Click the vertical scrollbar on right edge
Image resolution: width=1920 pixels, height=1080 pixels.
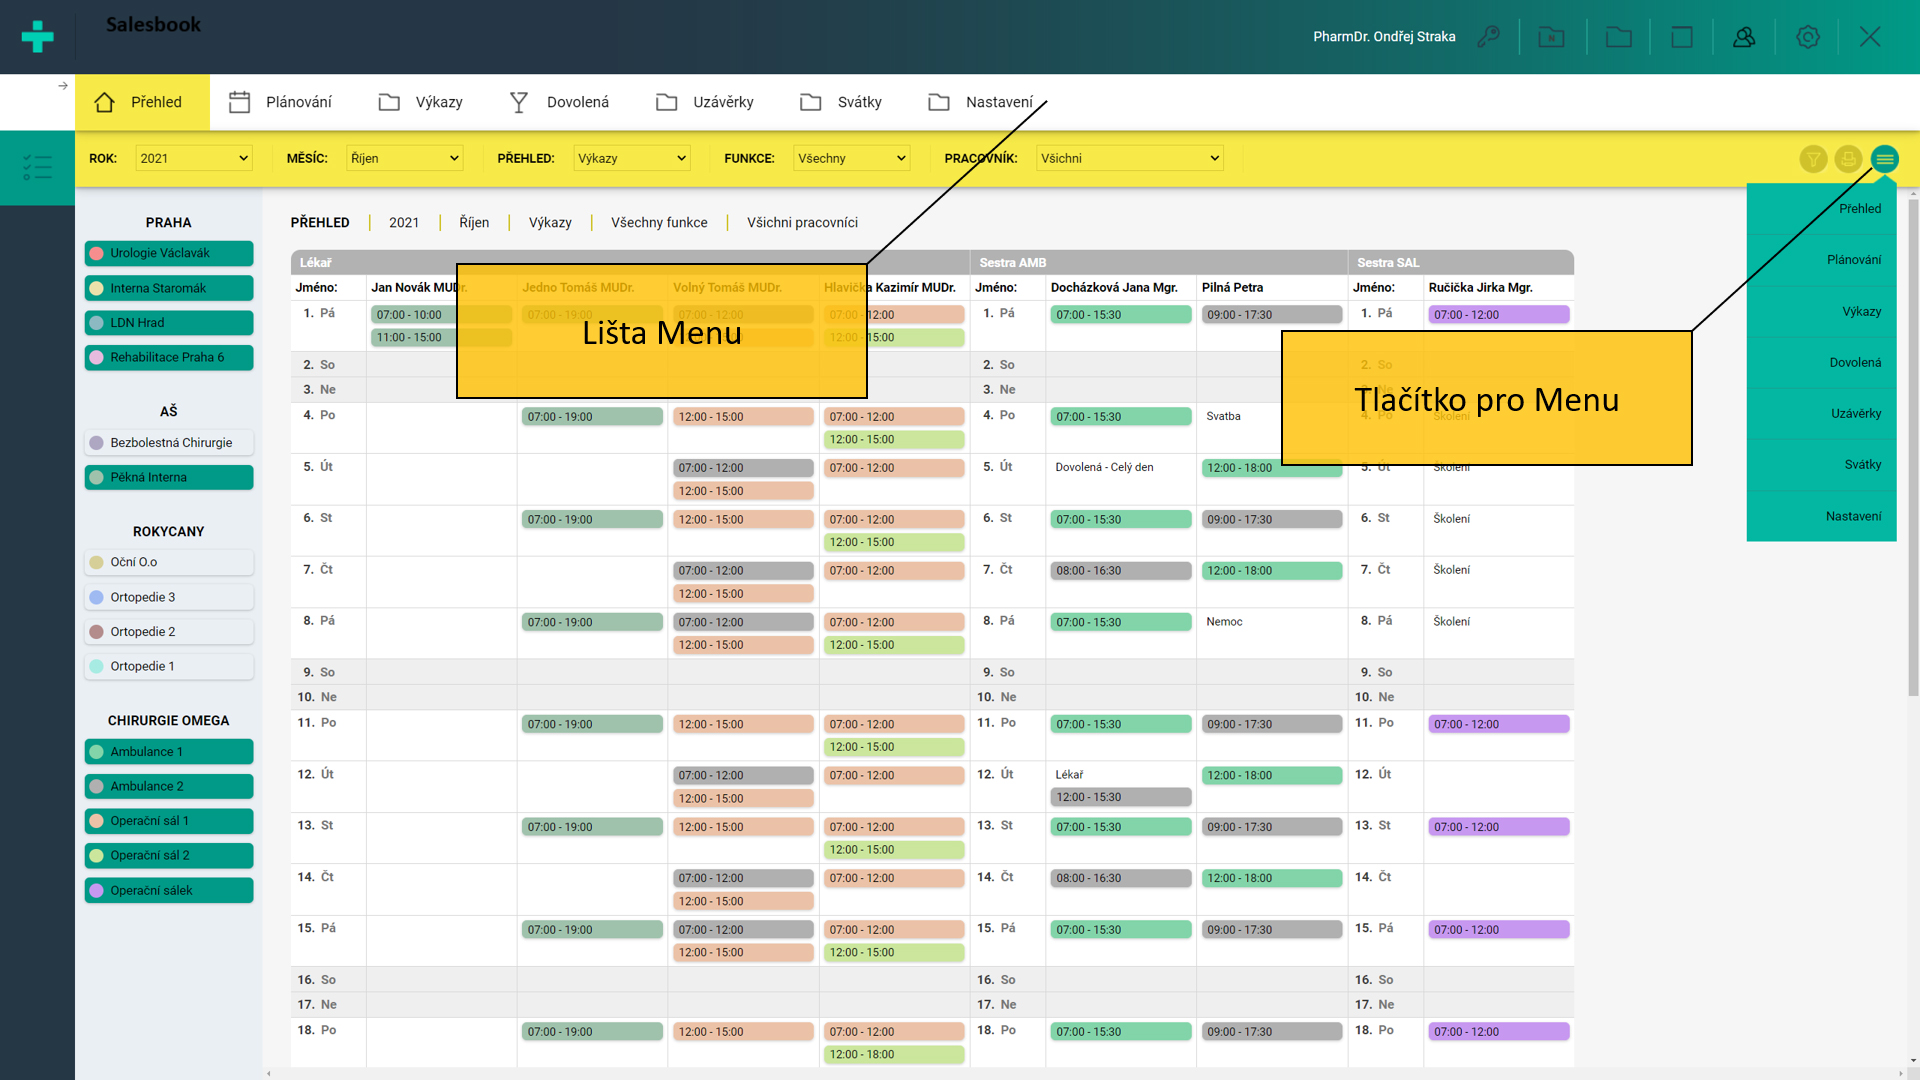click(1913, 450)
